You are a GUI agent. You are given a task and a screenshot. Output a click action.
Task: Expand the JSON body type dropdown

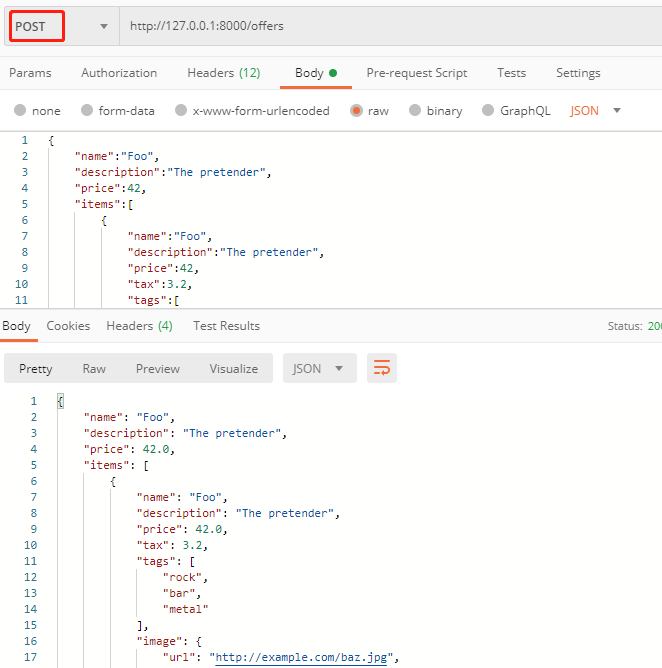596,111
